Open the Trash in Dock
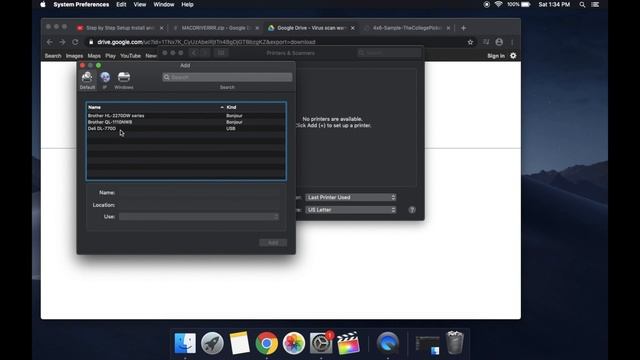 coord(455,343)
